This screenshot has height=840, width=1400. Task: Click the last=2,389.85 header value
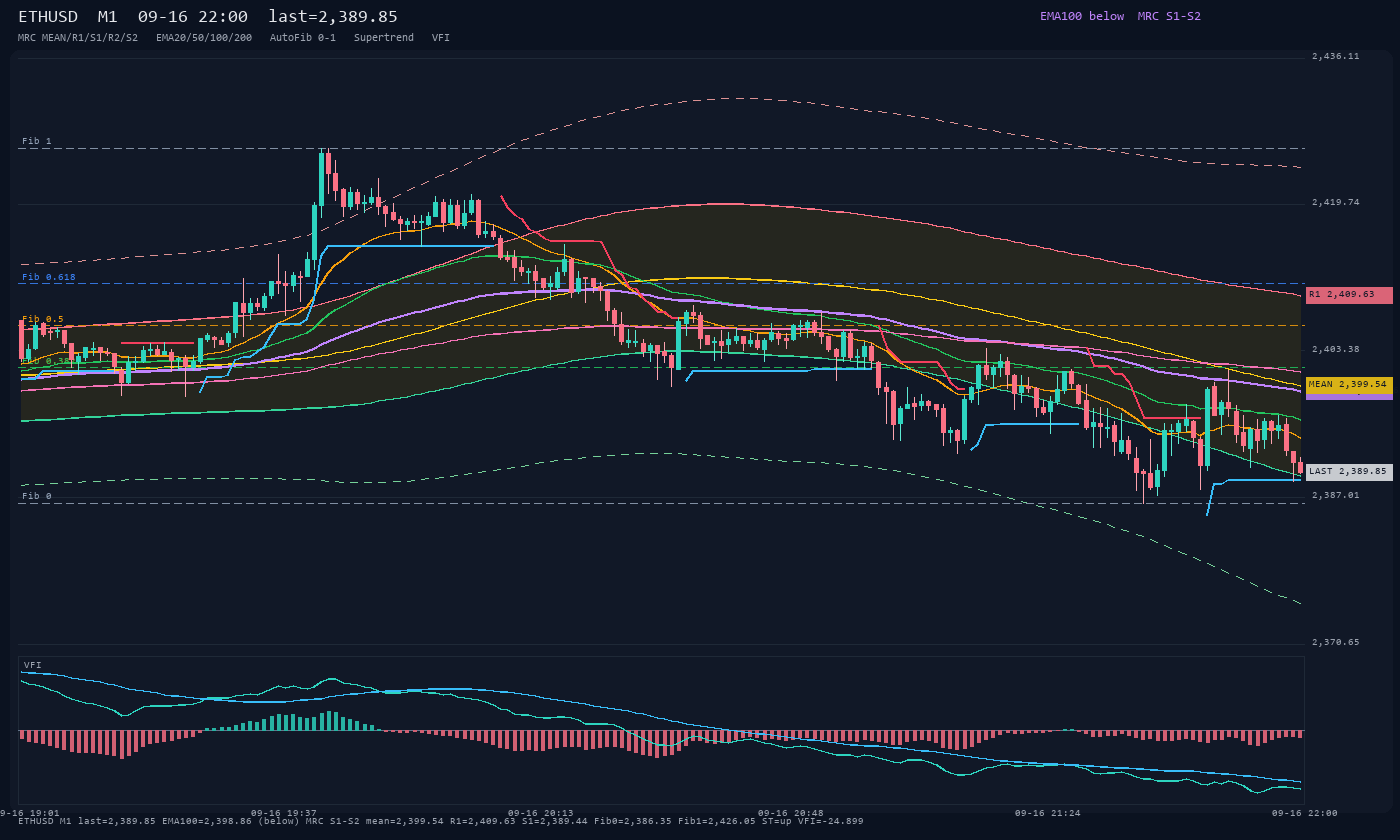coord(333,17)
